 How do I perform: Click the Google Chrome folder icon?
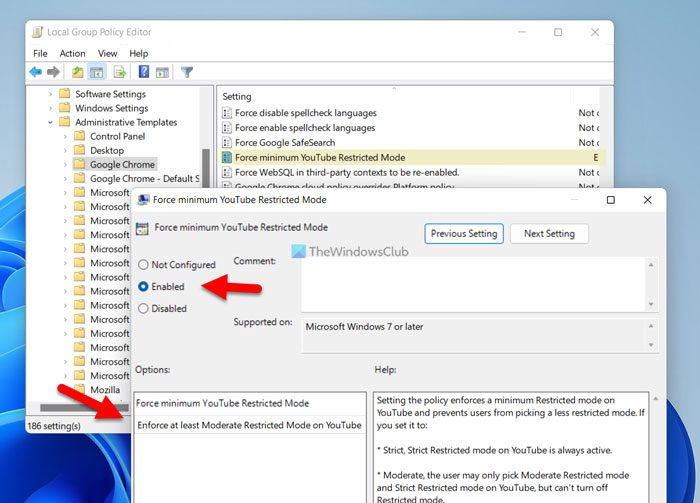(79, 164)
